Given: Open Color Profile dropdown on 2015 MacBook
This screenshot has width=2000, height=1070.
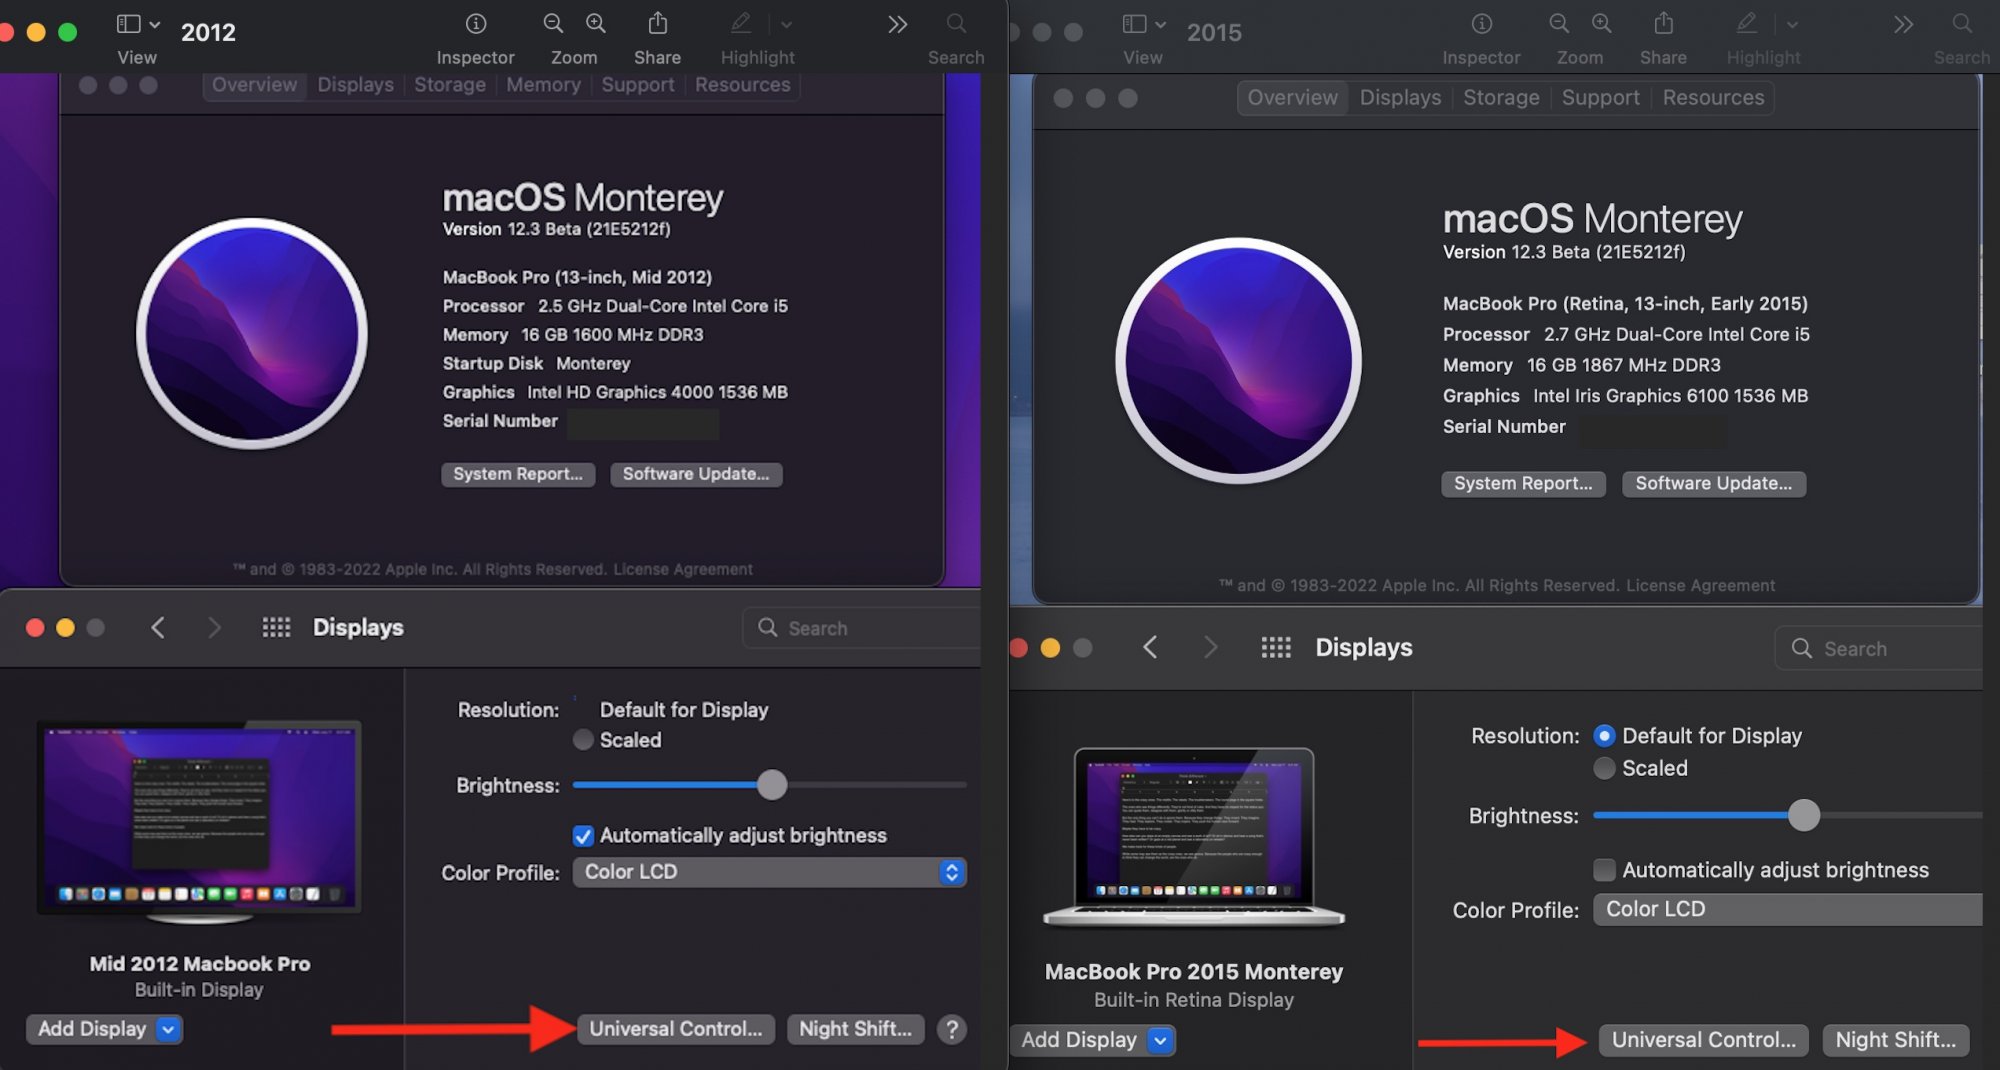Looking at the screenshot, I should pyautogui.click(x=1787, y=909).
